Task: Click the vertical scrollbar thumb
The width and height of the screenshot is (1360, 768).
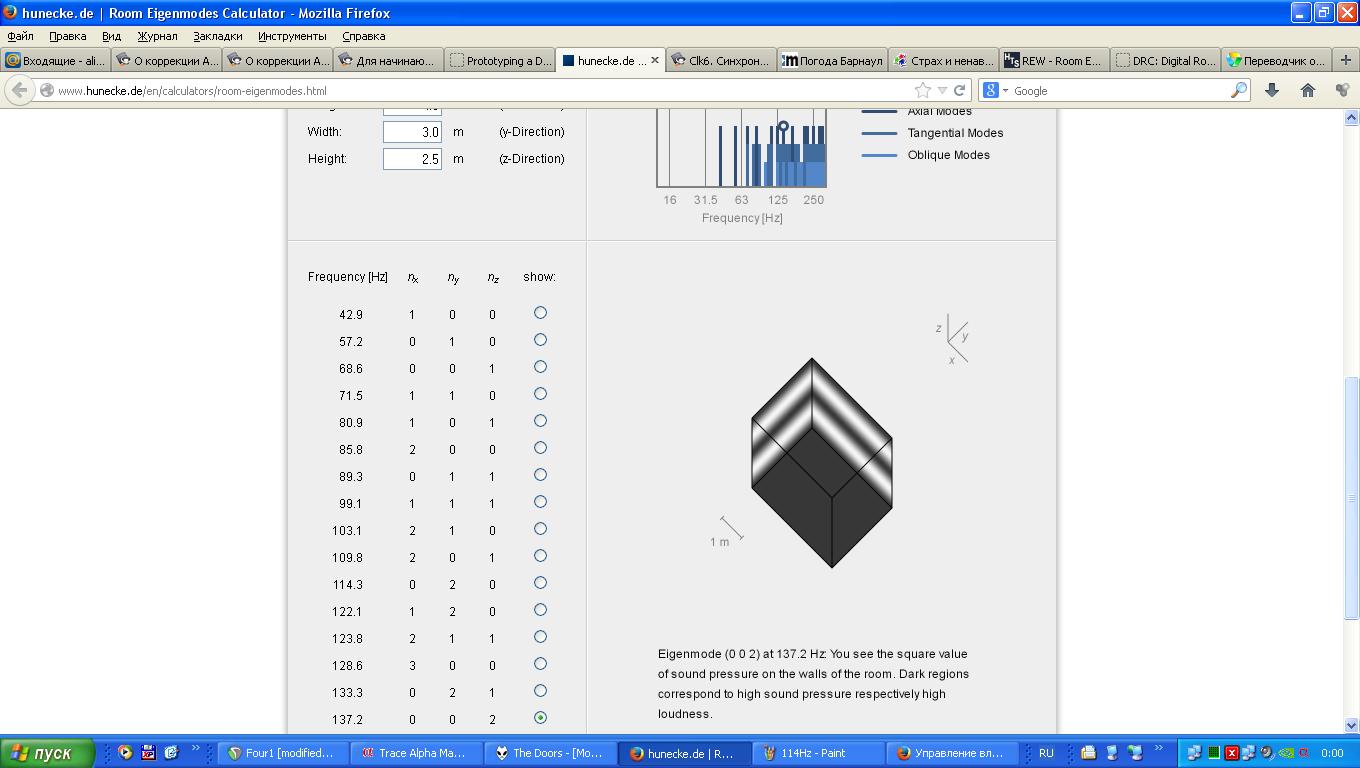Action: point(1351,498)
